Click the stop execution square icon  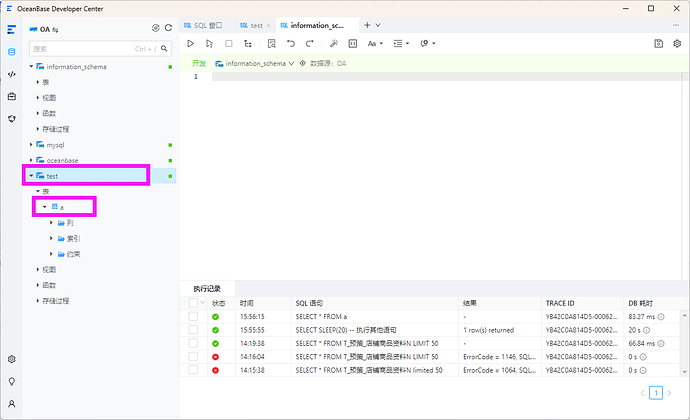pyautogui.click(x=229, y=43)
